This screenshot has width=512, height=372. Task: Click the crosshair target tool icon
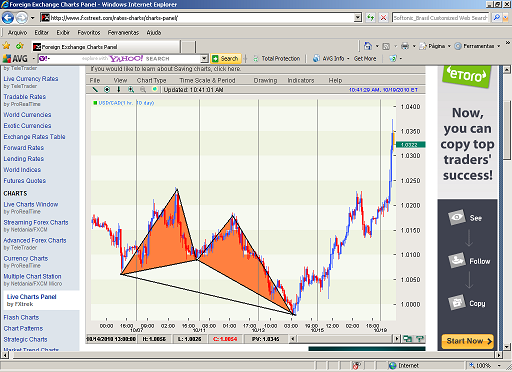click(107, 90)
